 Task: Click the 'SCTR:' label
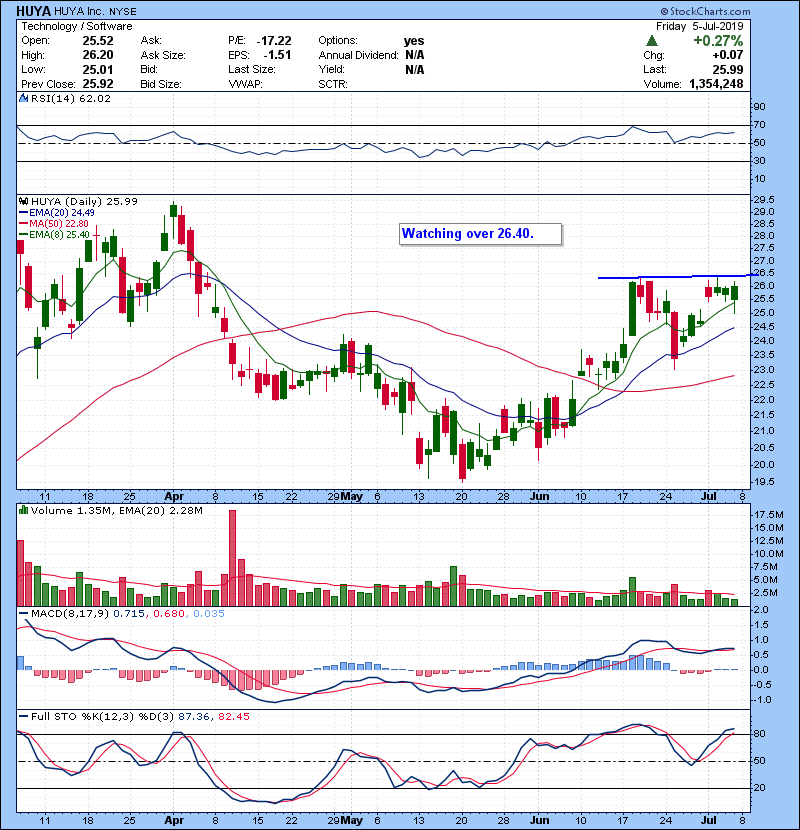click(x=332, y=84)
